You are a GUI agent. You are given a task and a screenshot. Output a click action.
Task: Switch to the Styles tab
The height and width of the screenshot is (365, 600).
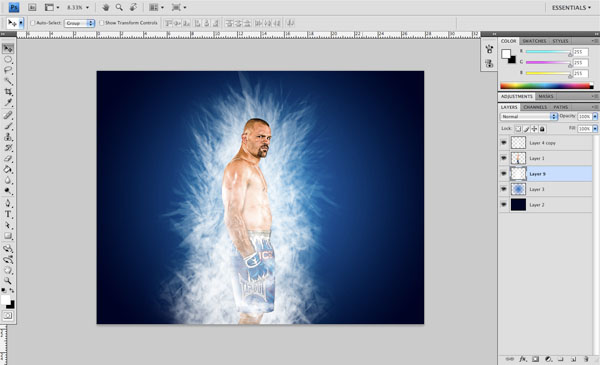coord(560,41)
